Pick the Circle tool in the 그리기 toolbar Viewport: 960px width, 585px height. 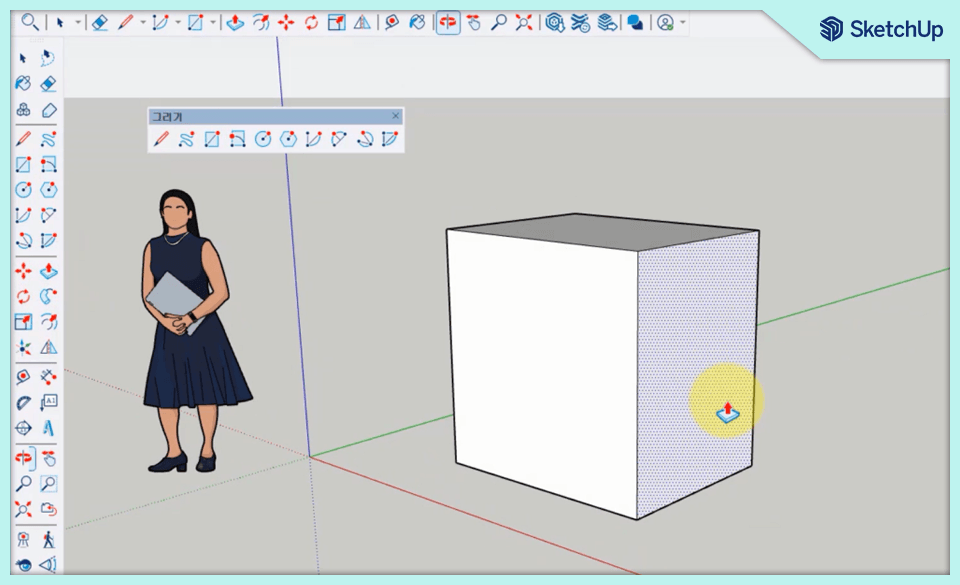tap(263, 140)
